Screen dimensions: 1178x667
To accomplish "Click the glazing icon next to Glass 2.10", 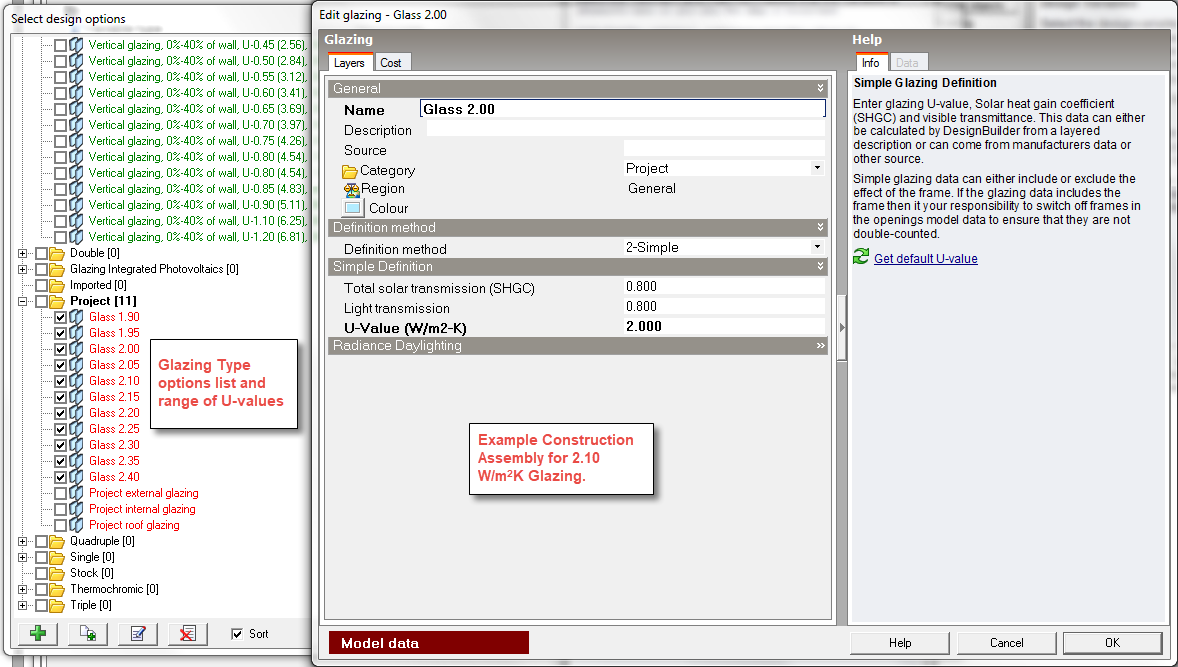I will coord(76,381).
